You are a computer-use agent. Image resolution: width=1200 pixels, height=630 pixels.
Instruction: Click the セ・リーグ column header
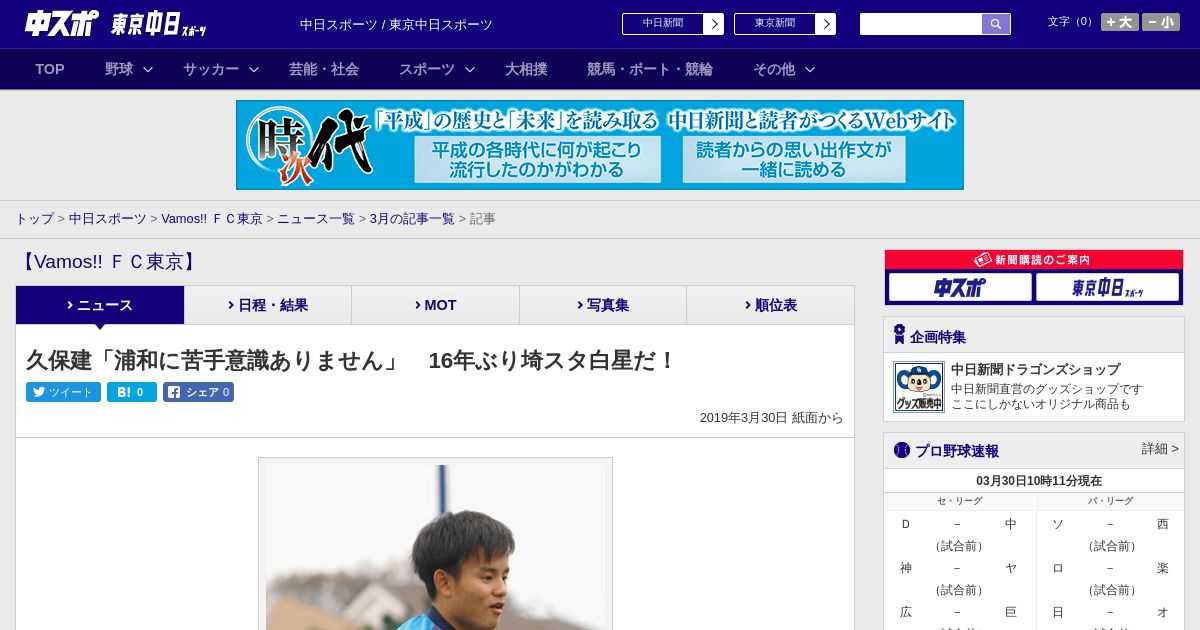(x=959, y=501)
